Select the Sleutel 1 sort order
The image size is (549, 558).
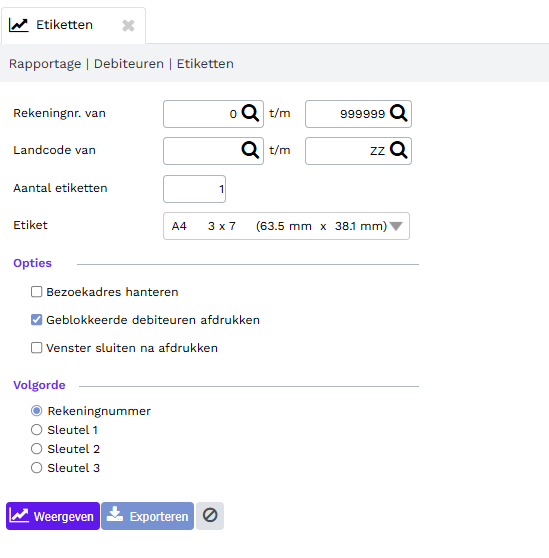click(36, 430)
